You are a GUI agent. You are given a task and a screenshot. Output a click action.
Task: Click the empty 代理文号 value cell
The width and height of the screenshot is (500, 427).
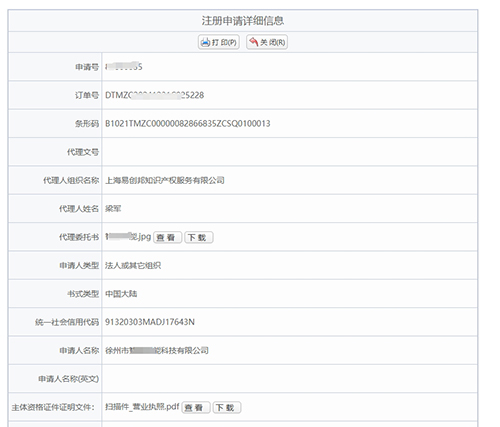click(289, 152)
